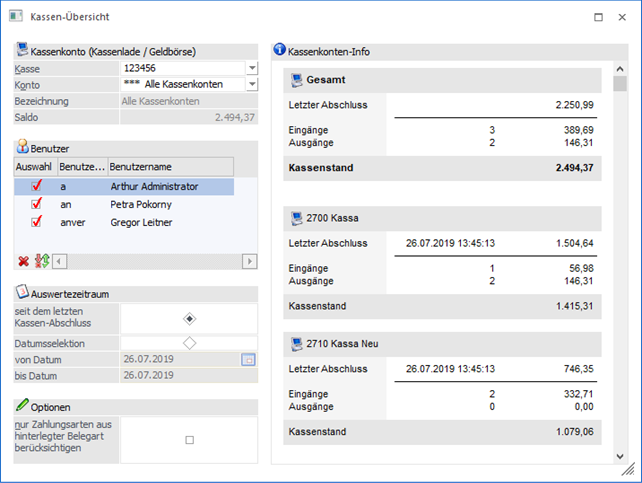Open the Kasse dropdown list
Viewport: 642px width, 483px height.
tap(251, 68)
